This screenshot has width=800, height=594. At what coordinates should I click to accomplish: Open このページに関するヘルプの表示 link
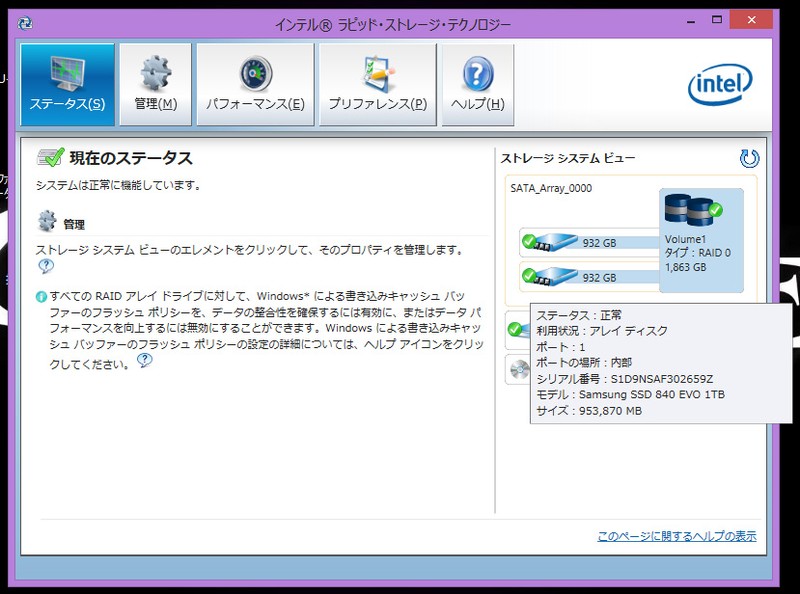677,536
